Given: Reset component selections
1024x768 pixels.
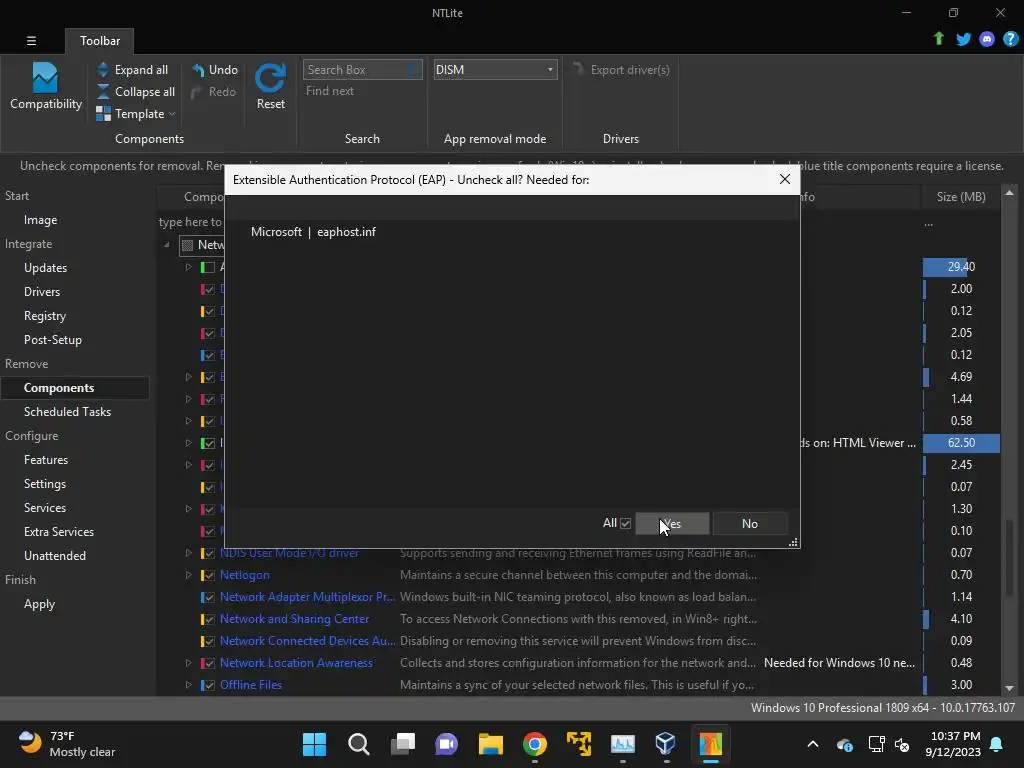Looking at the screenshot, I should 270,86.
